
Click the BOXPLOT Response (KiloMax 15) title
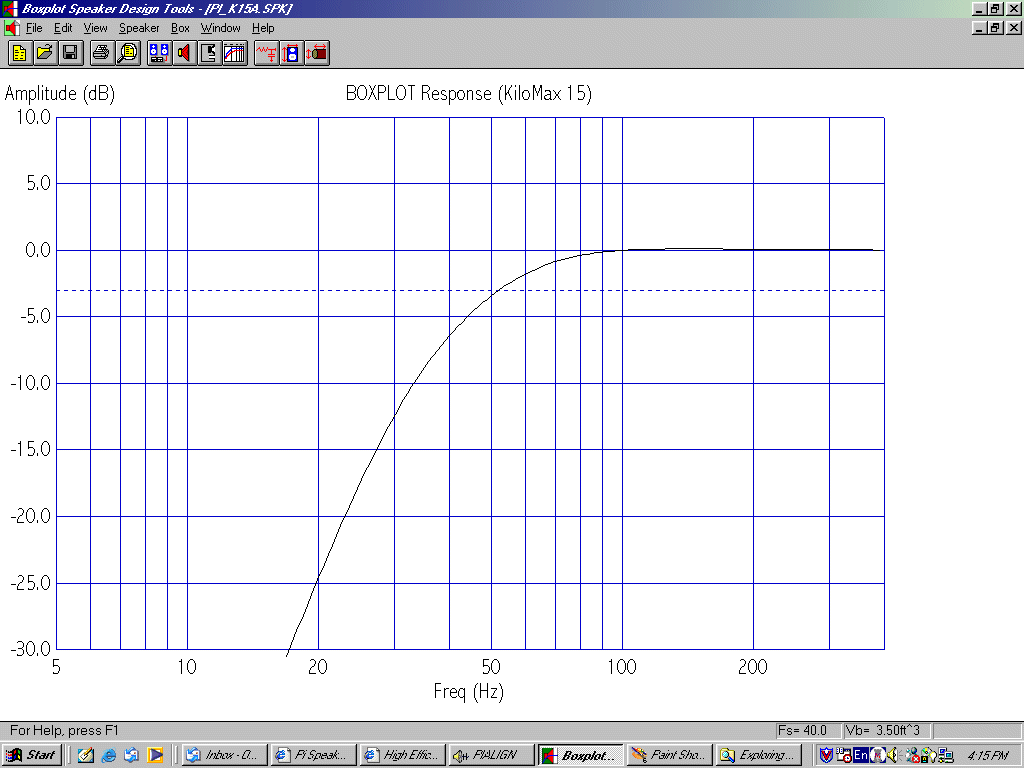469,93
